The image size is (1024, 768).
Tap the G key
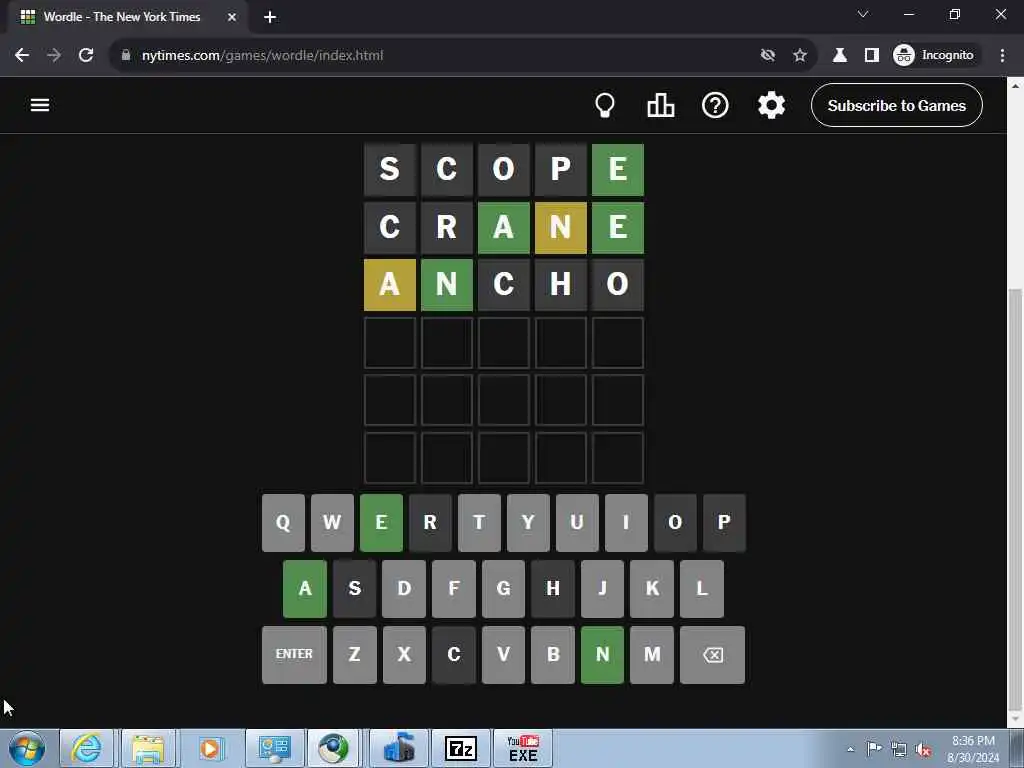click(x=504, y=588)
